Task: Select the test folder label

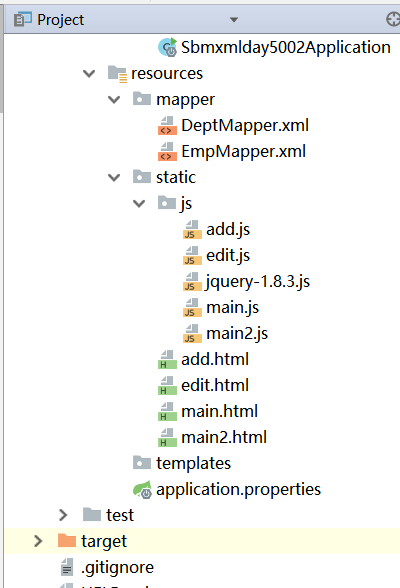Action: (120, 516)
